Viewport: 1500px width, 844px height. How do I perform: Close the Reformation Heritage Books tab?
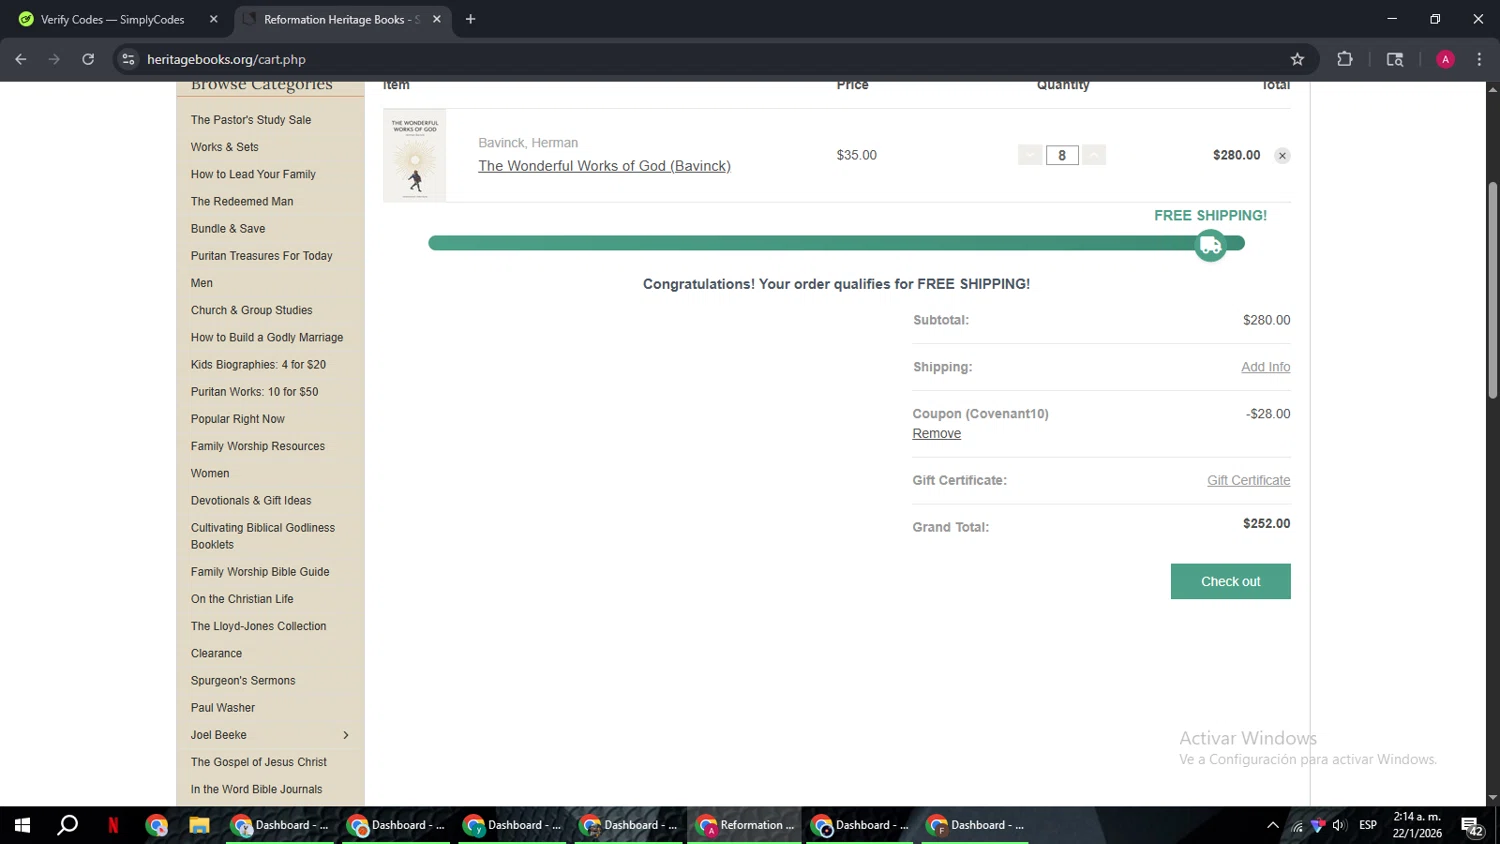pyautogui.click(x=436, y=19)
